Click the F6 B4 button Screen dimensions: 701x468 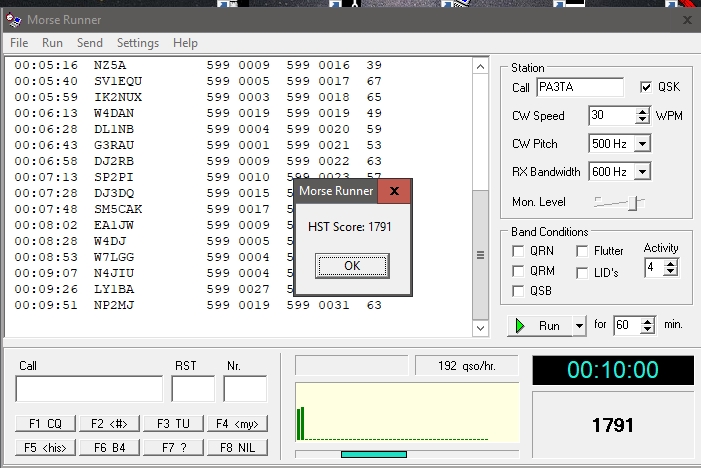(110, 447)
